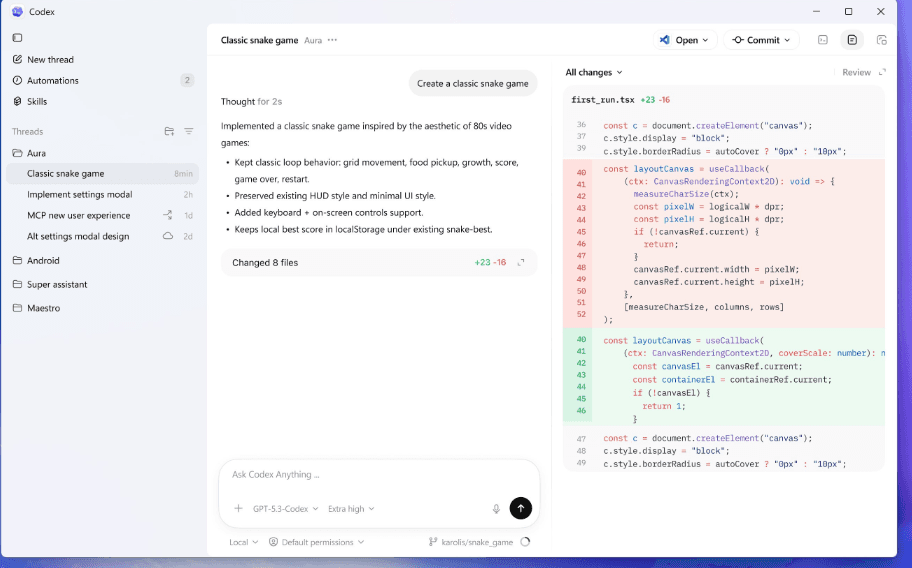The height and width of the screenshot is (568, 912).
Task: Open the Commit dropdown
Action: [x=761, y=40]
